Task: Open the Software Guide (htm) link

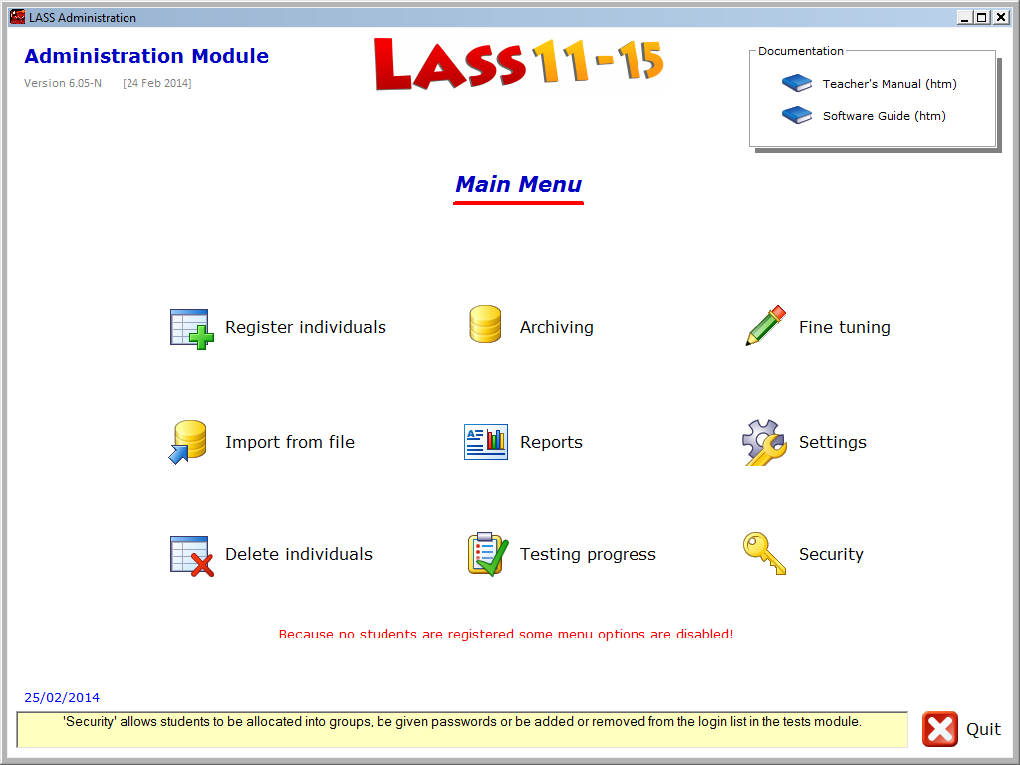Action: coord(884,116)
